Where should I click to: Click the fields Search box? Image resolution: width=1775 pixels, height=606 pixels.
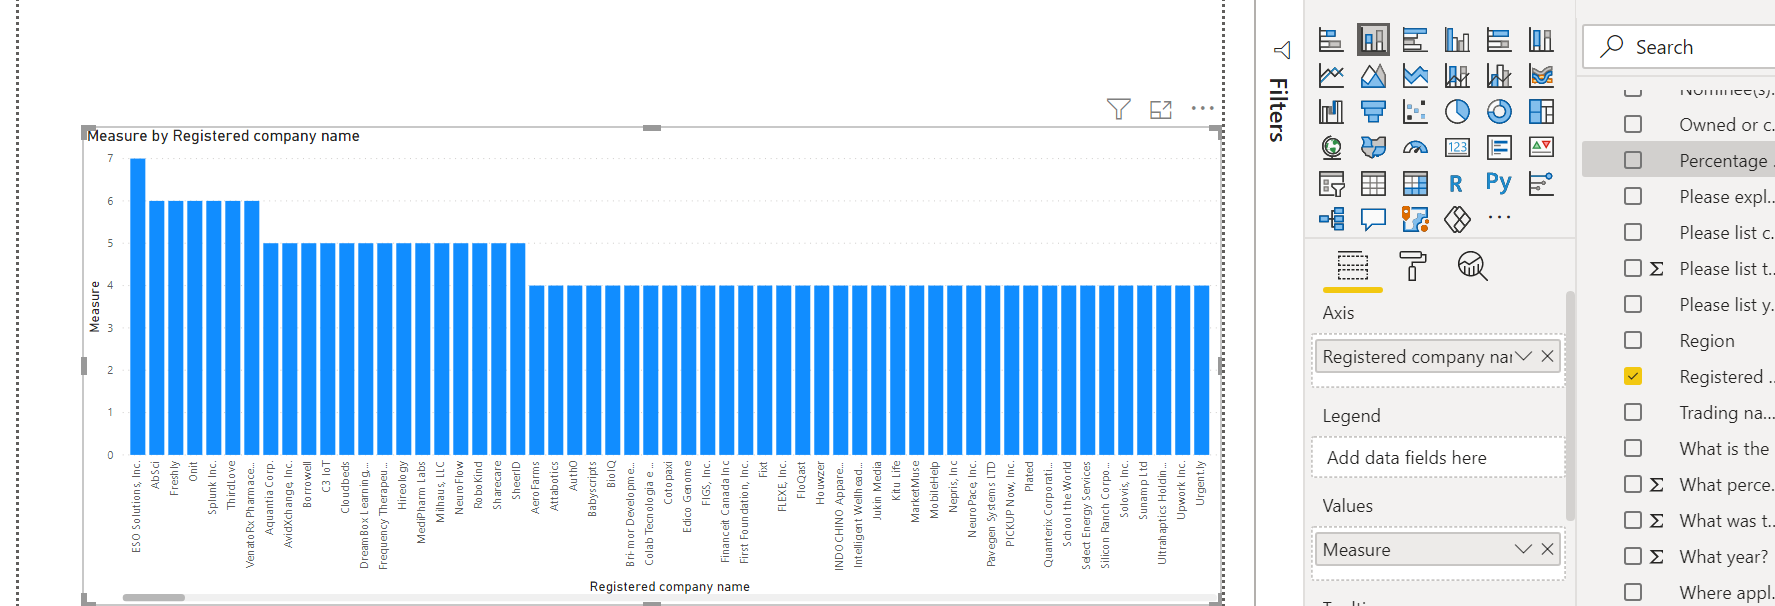(x=1679, y=47)
